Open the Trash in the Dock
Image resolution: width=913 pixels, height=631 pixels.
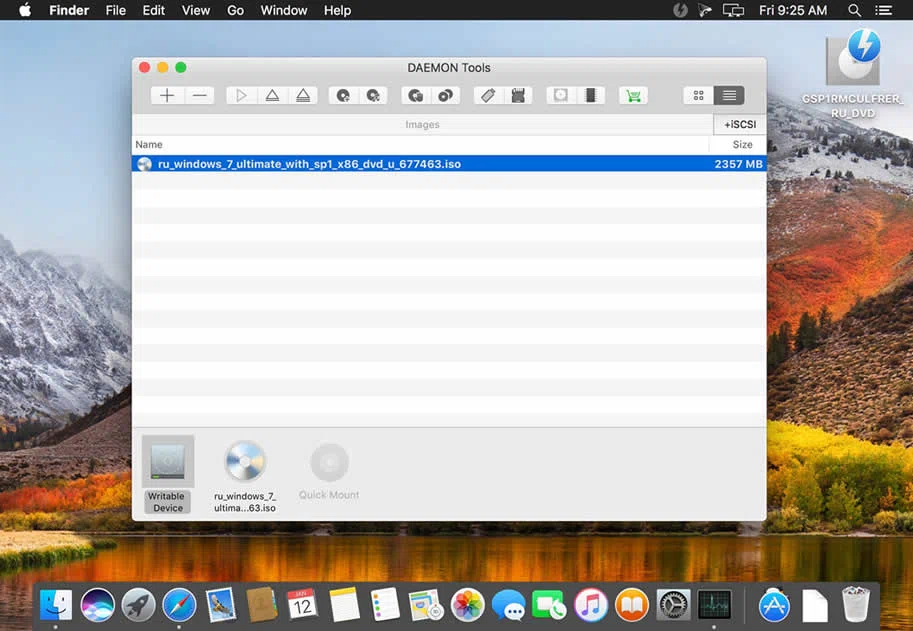pos(855,605)
